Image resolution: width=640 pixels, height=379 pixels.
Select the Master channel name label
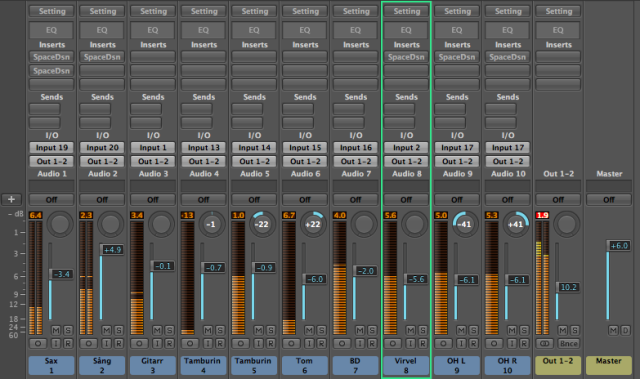(609, 365)
